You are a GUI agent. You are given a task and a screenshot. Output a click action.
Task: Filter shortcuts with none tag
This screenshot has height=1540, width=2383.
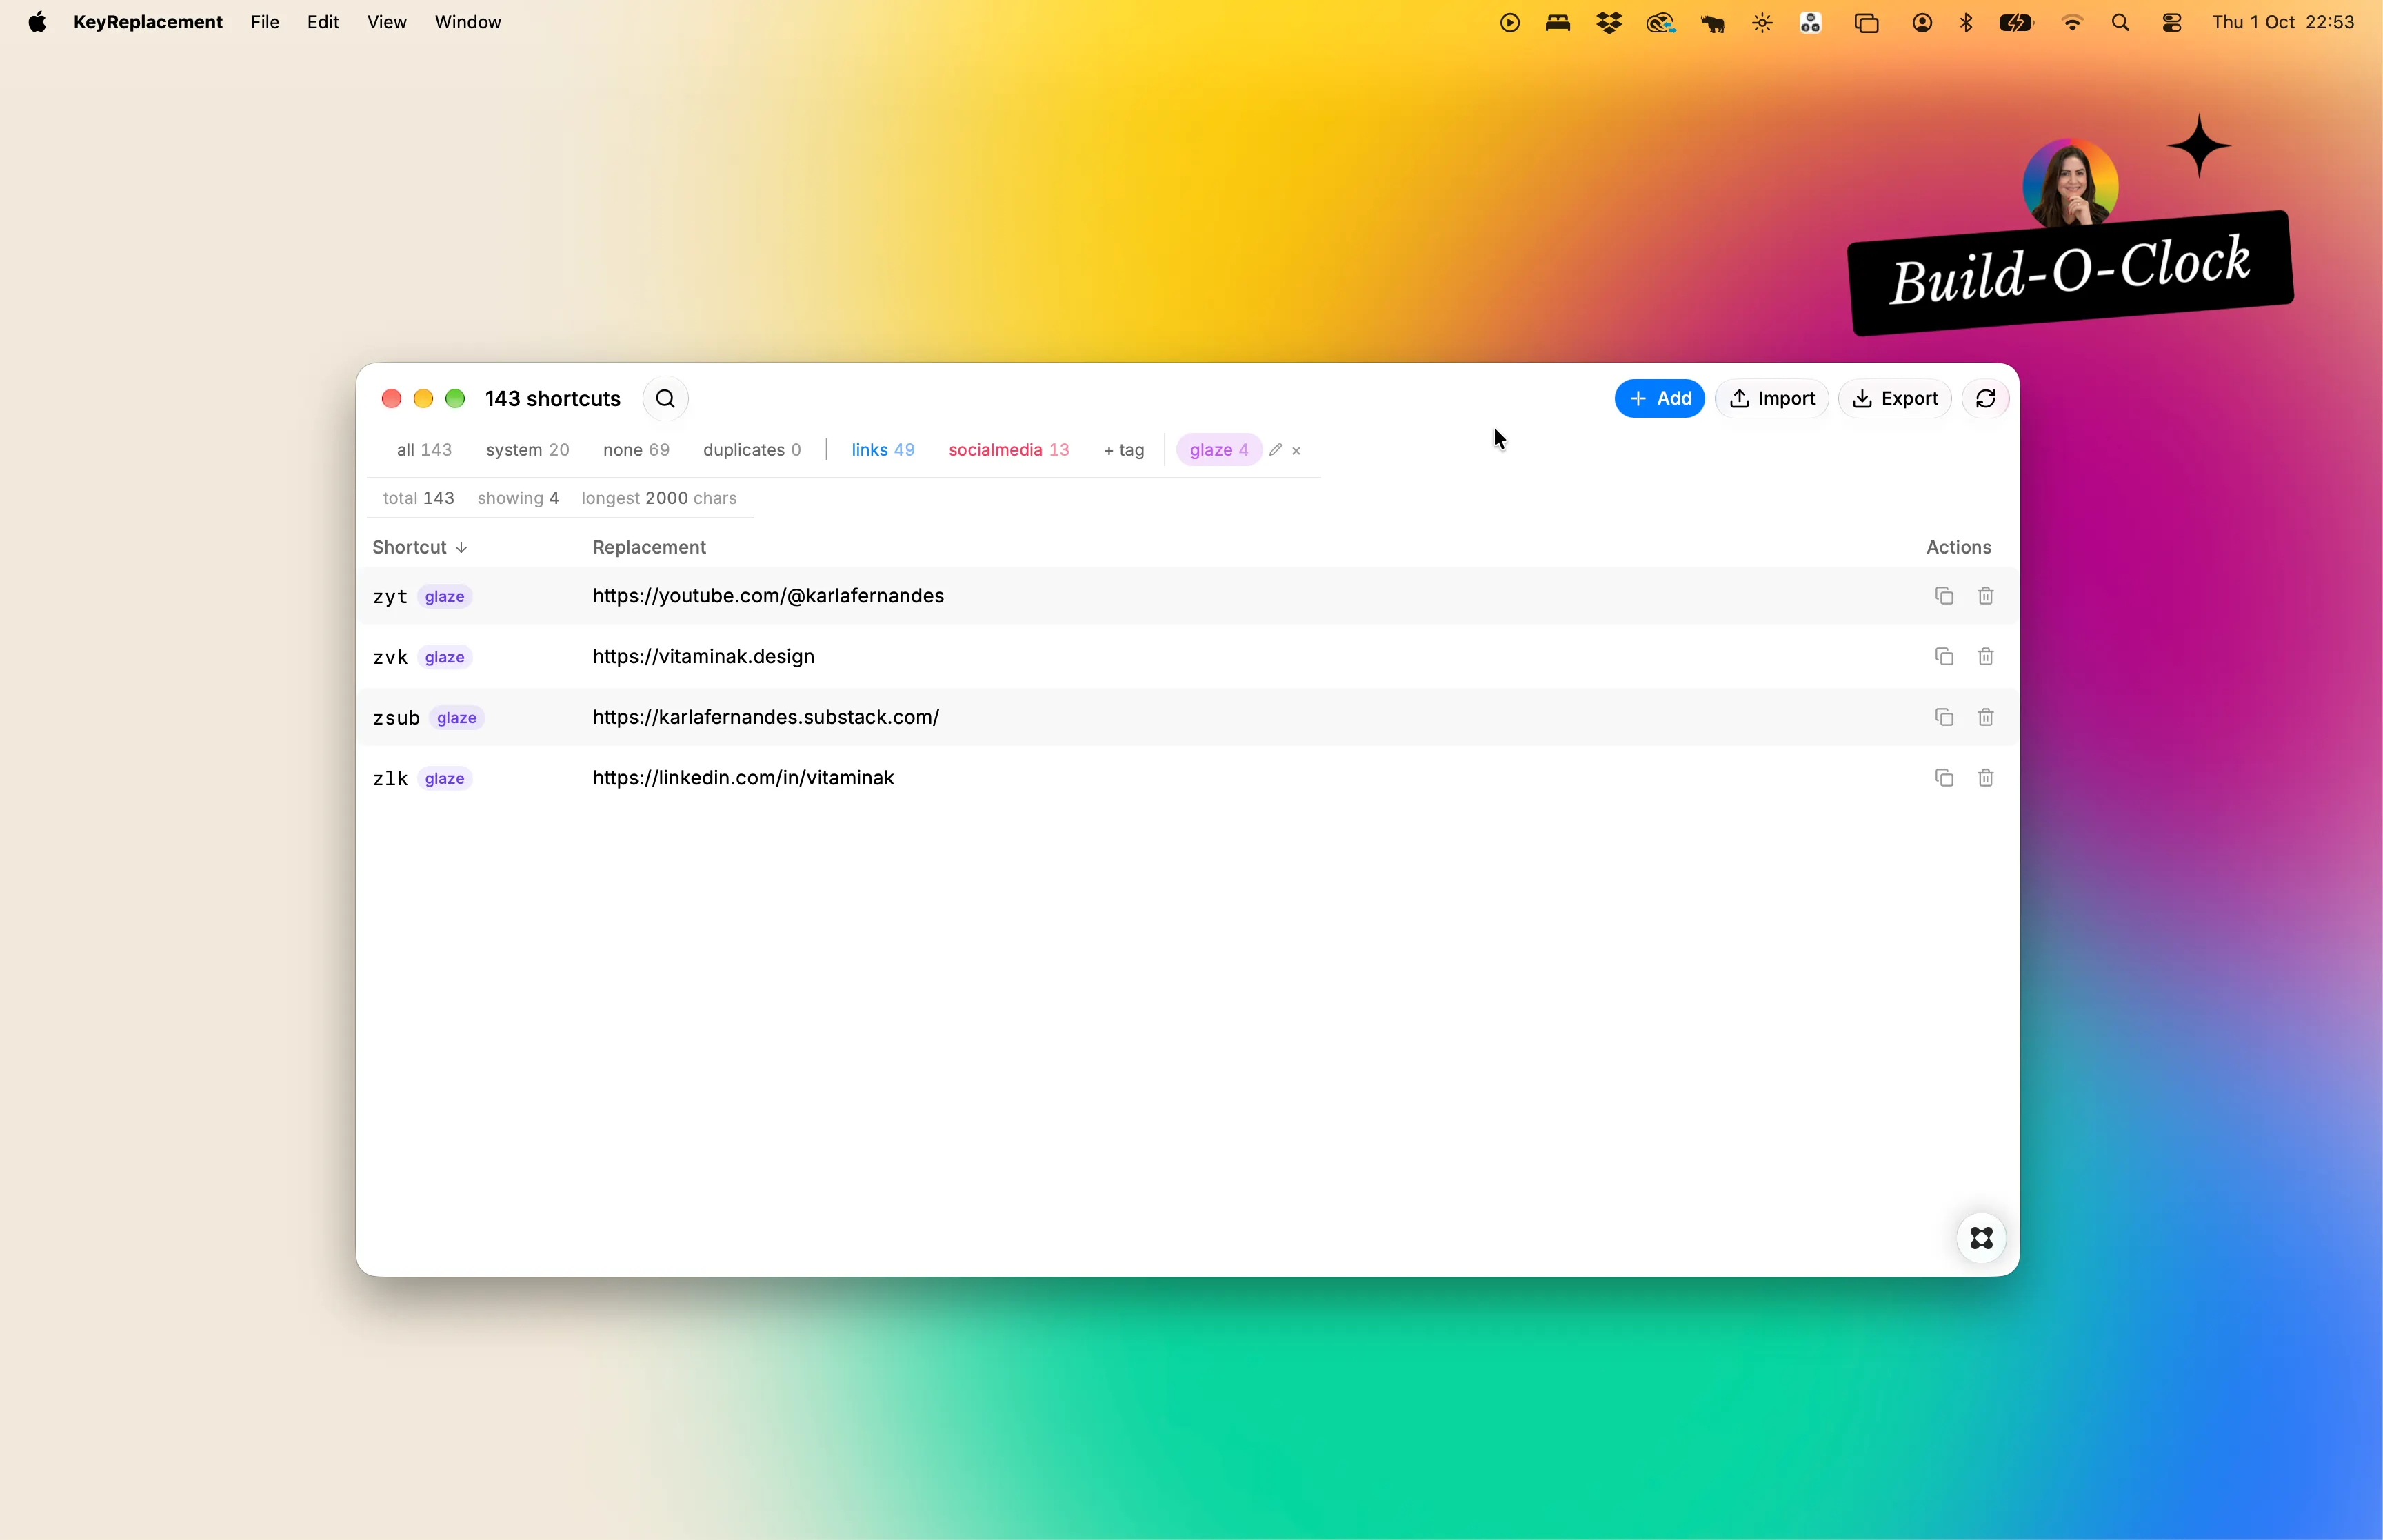636,450
